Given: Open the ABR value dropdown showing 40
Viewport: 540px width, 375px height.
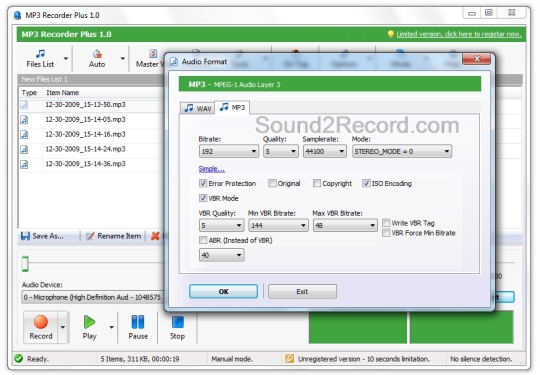Looking at the screenshot, I should (x=222, y=256).
